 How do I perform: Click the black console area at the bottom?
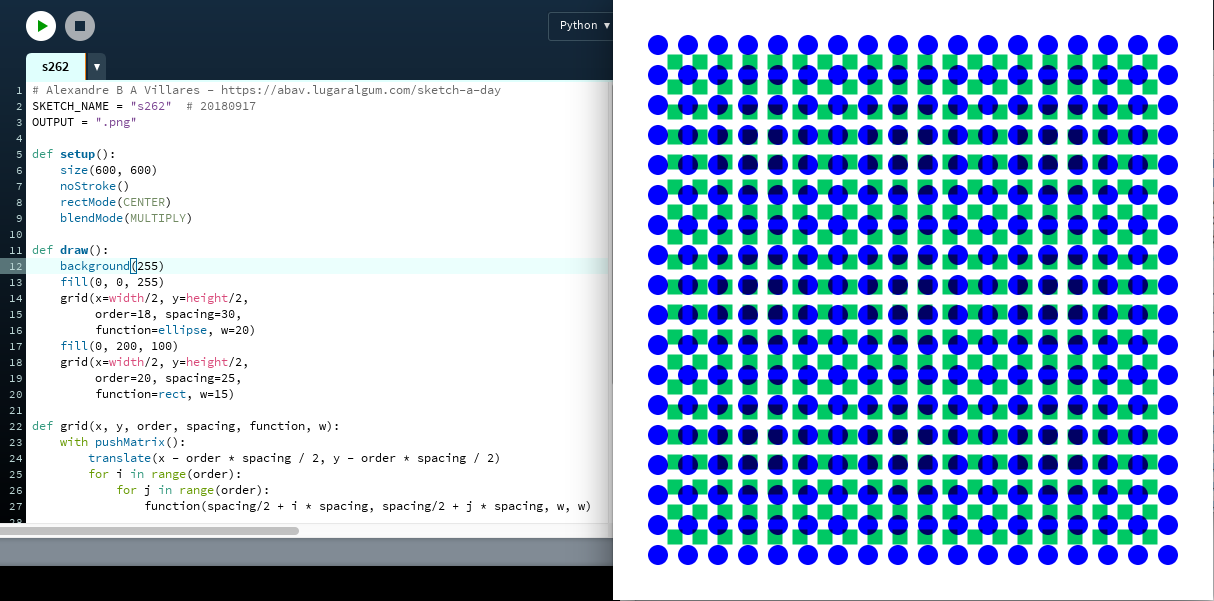click(x=300, y=583)
